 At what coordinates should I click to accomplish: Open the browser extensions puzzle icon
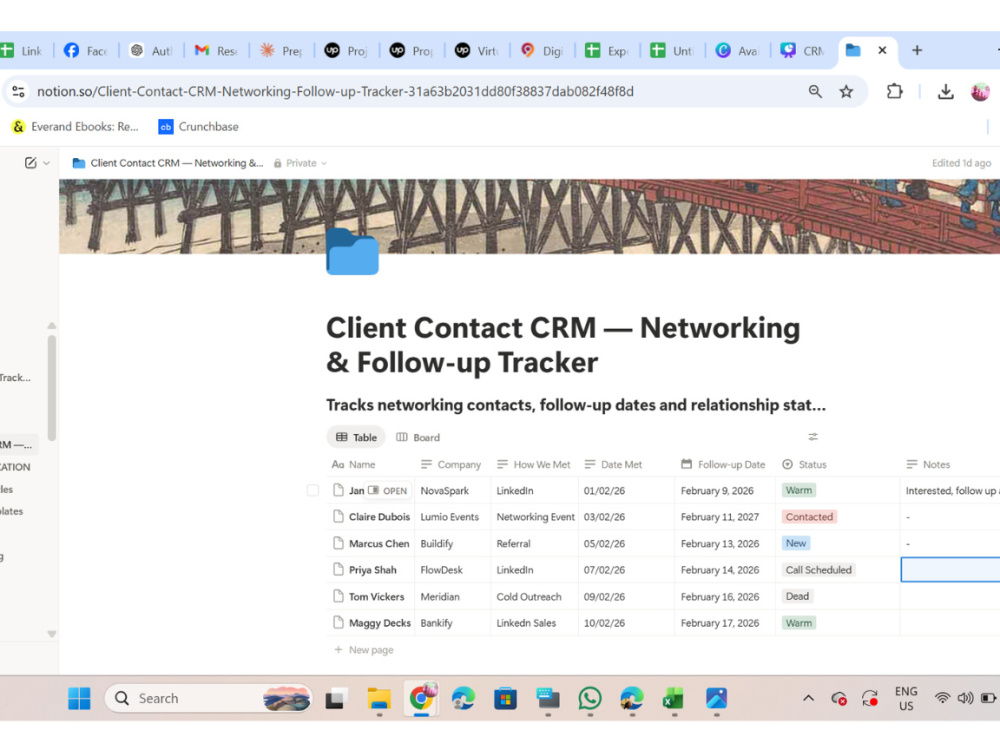[x=894, y=91]
